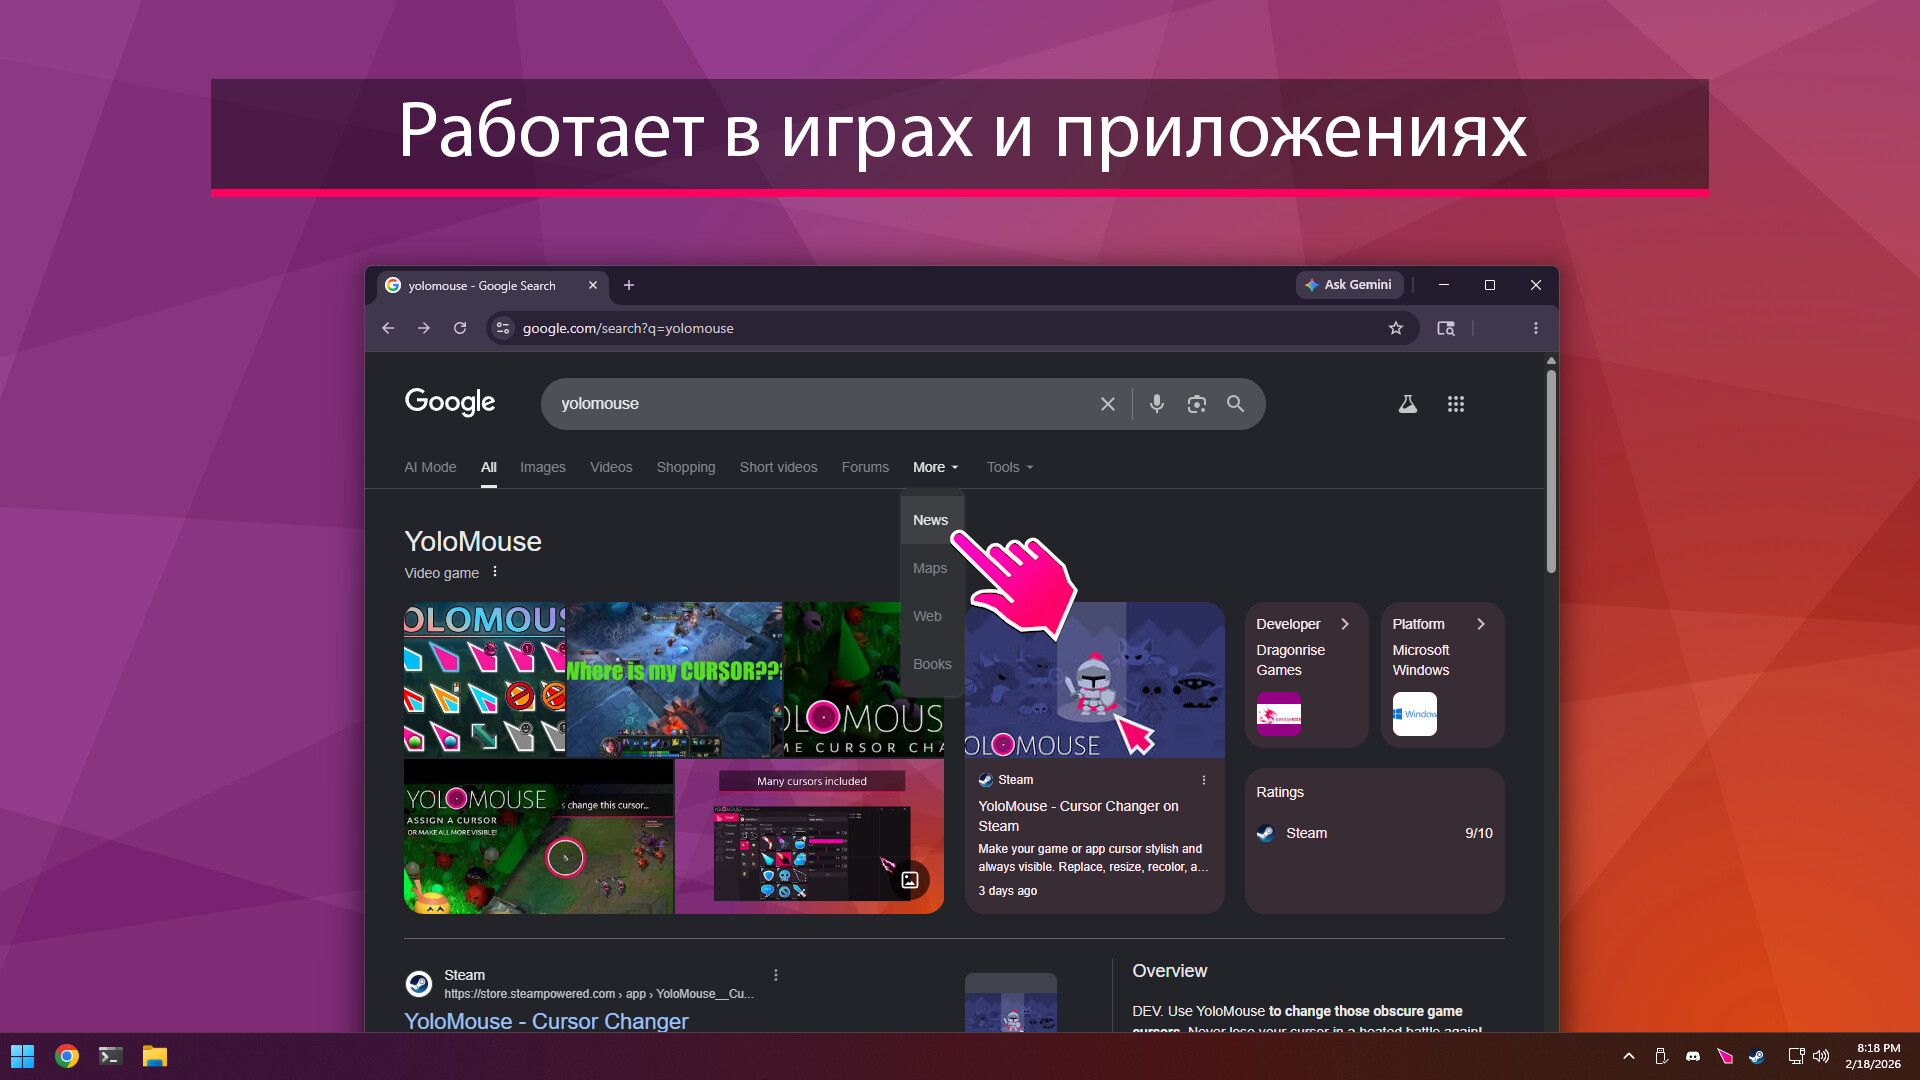Select Web from the More menu
This screenshot has width=1920, height=1080.
[x=931, y=616]
